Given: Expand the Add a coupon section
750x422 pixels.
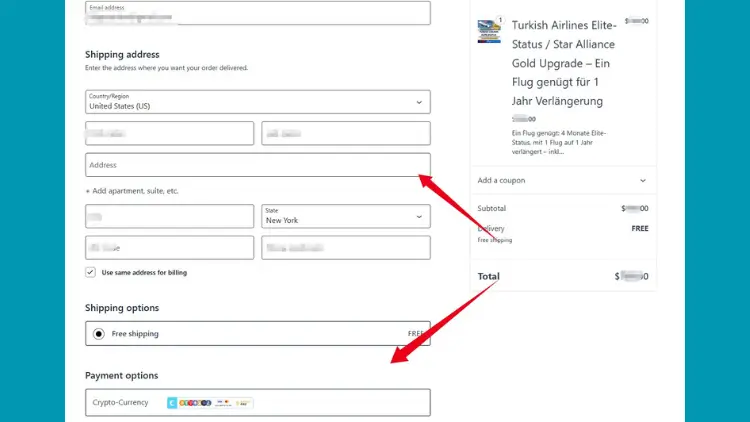Looking at the screenshot, I should [562, 181].
